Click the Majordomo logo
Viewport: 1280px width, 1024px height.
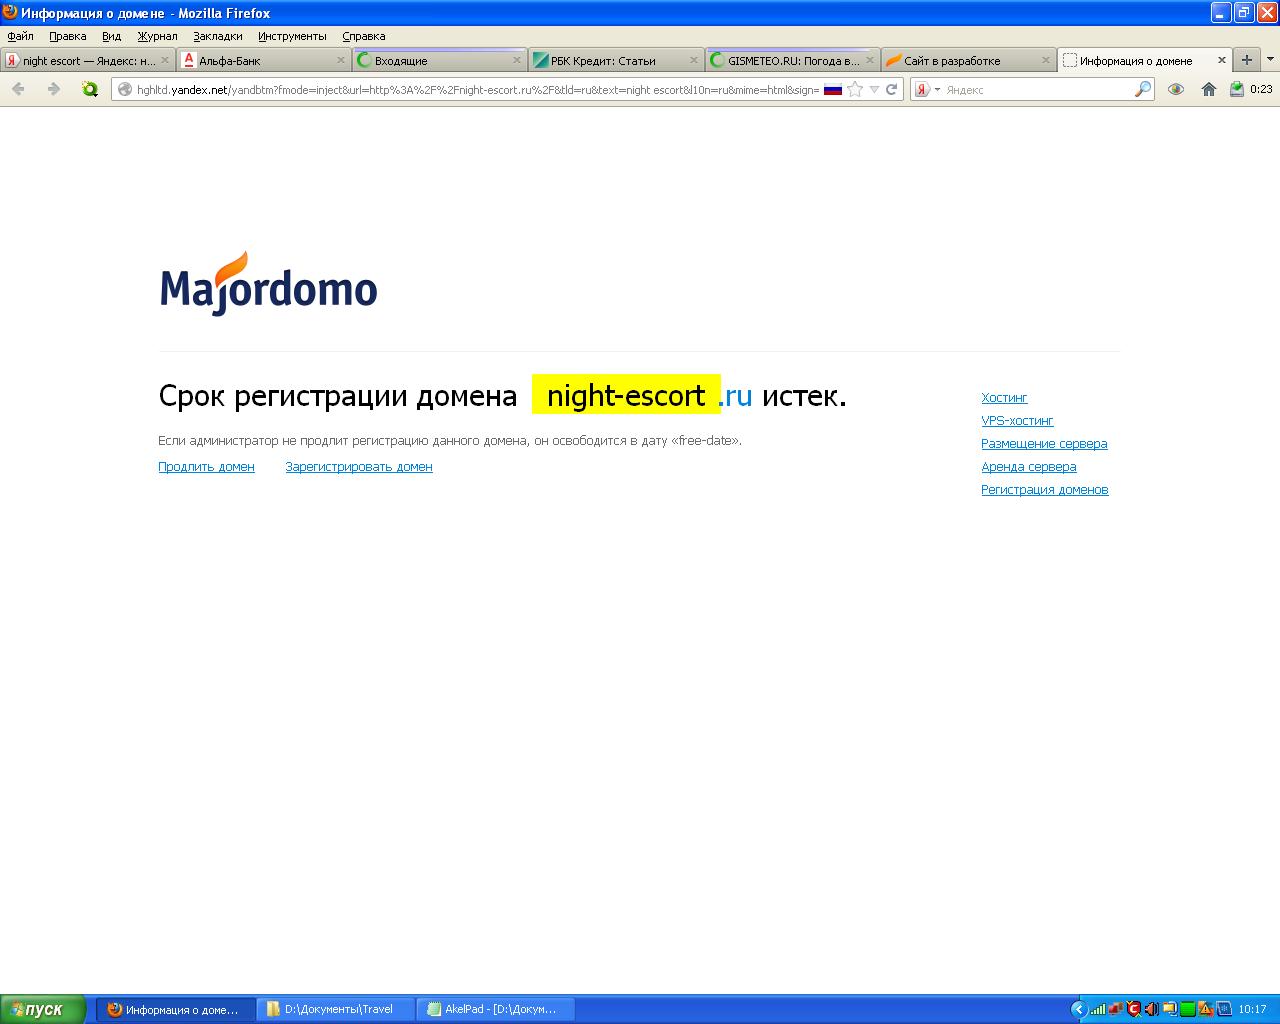click(x=268, y=285)
